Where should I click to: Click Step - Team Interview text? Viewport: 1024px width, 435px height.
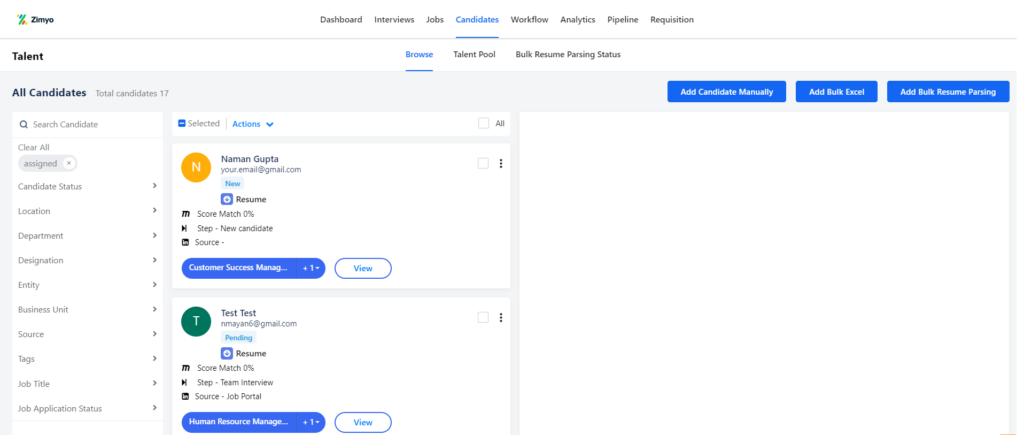[x=235, y=383]
